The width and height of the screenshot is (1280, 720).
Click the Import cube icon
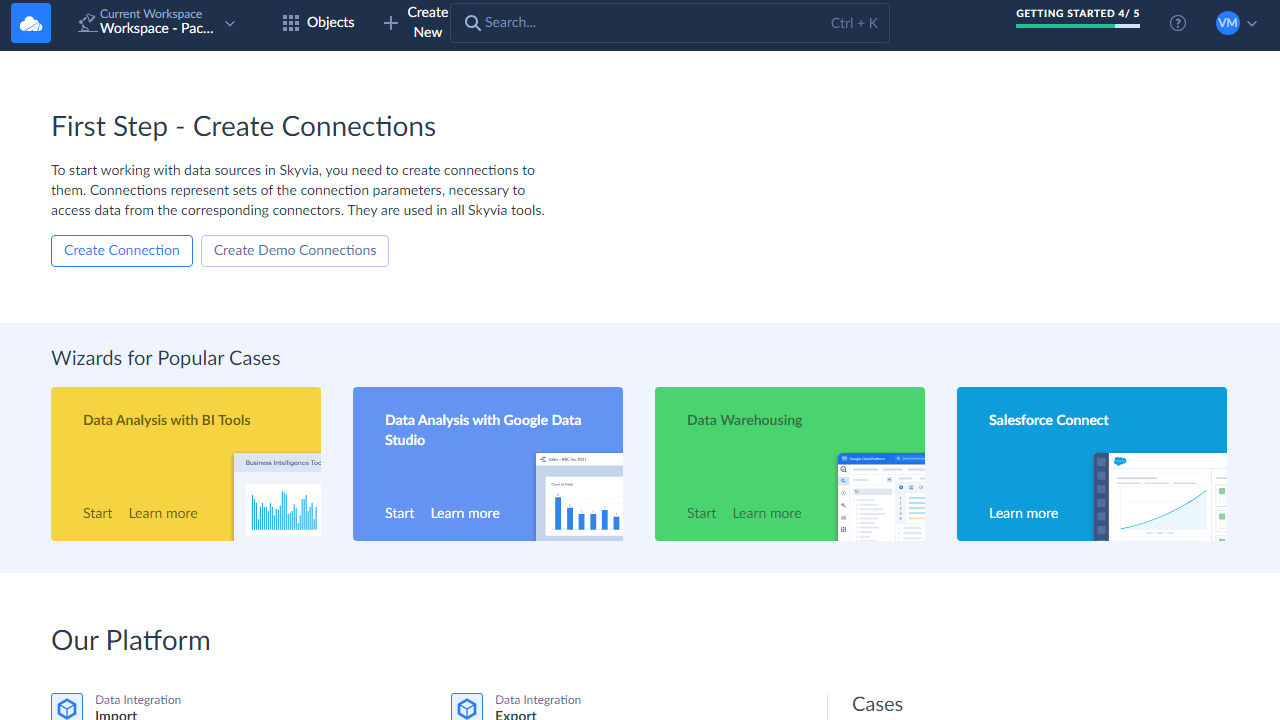[67, 708]
